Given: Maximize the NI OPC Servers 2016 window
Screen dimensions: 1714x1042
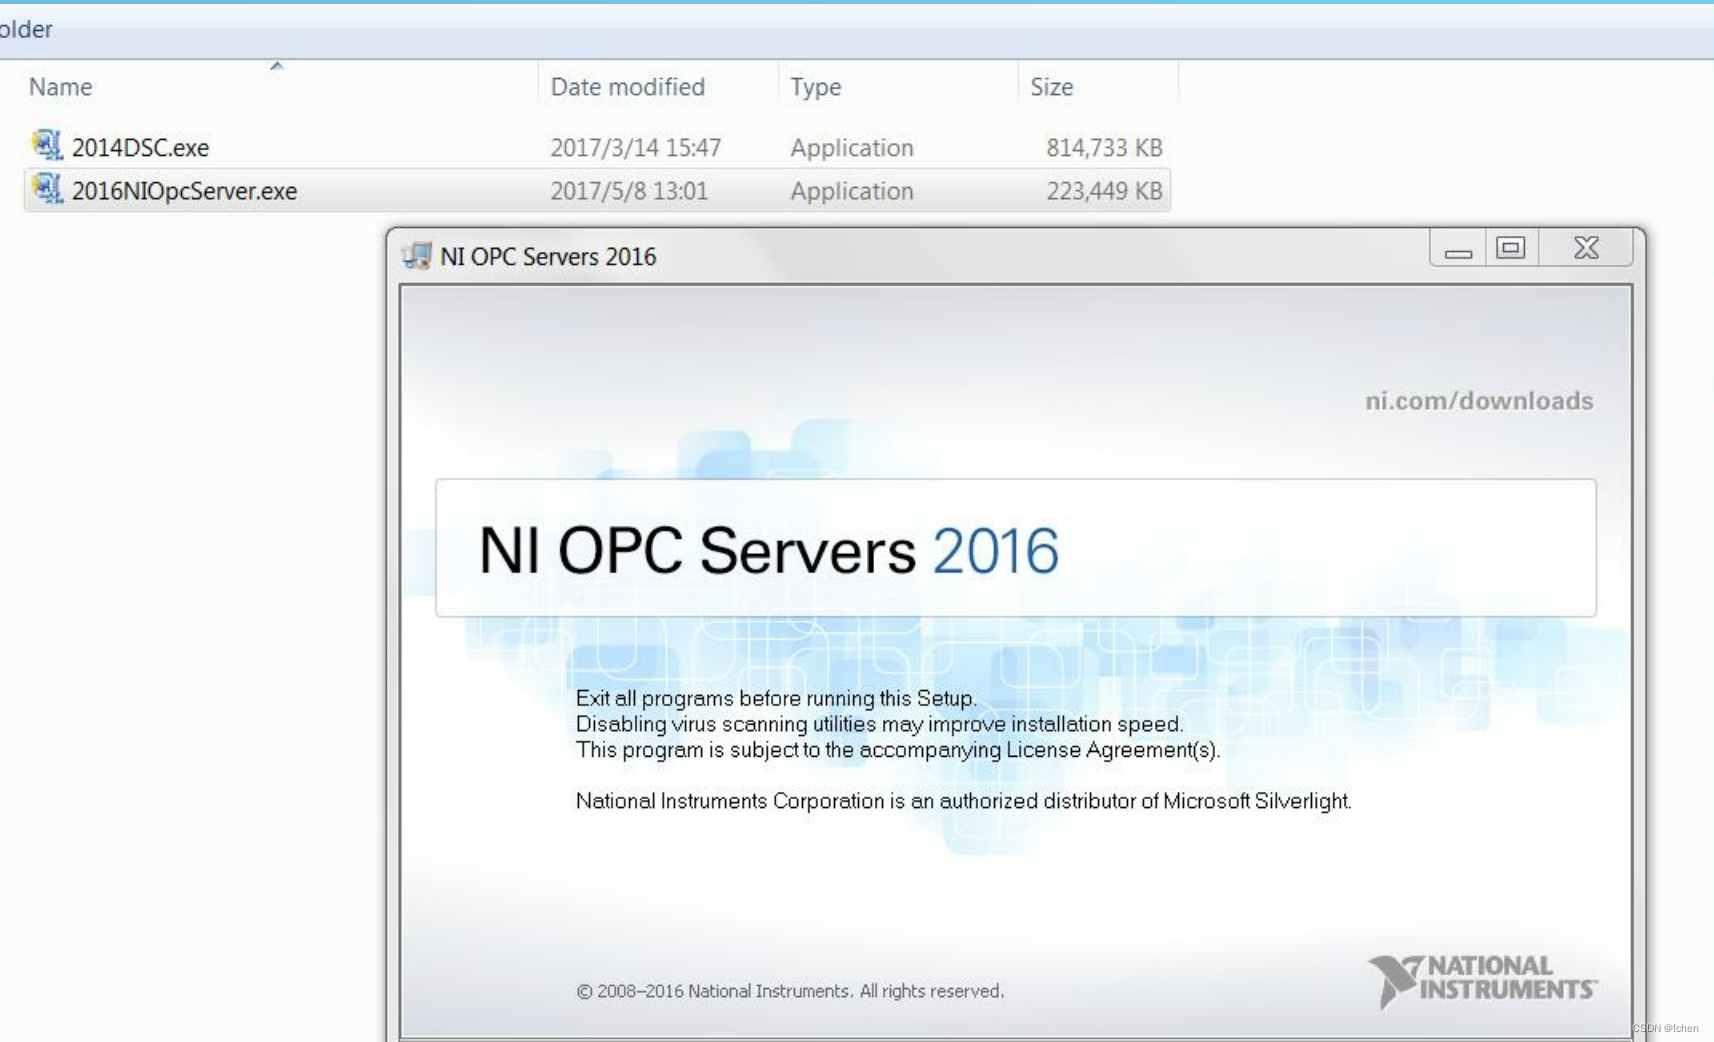Looking at the screenshot, I should tap(1510, 248).
